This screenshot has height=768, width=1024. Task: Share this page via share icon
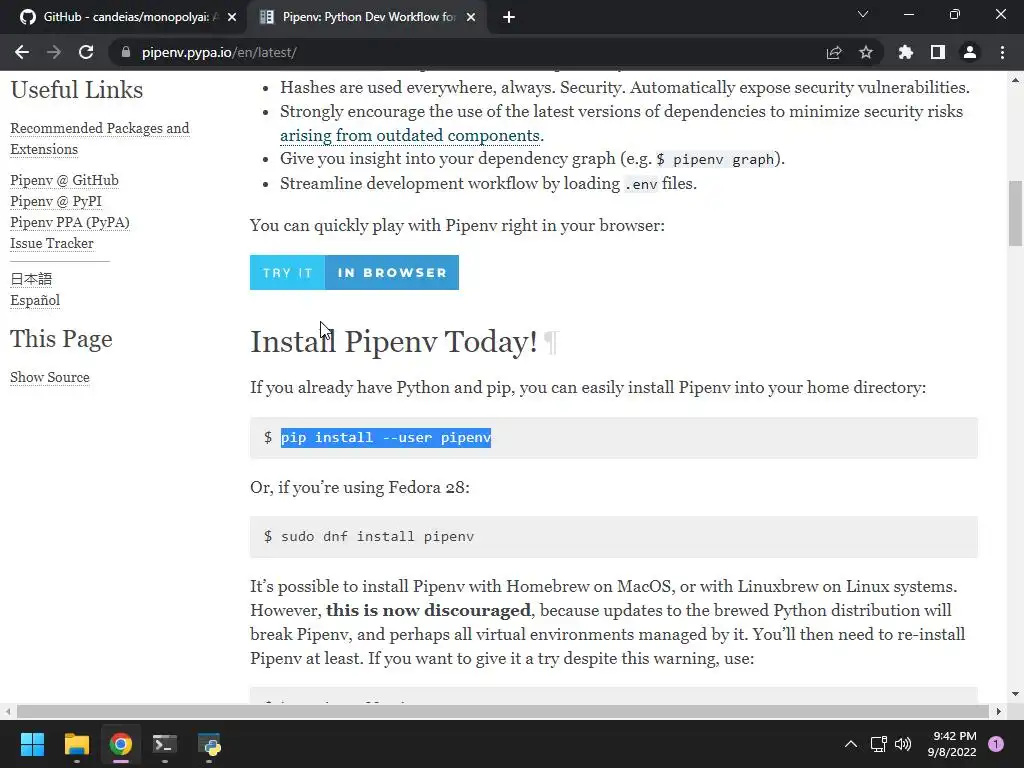(834, 52)
